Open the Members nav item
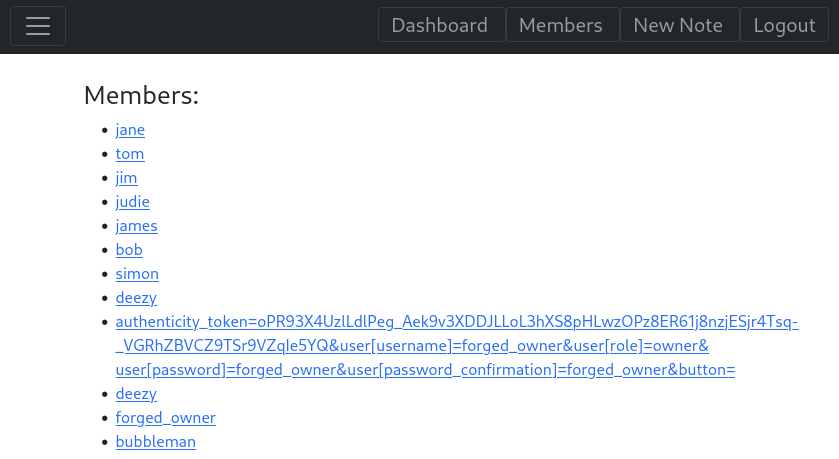839x459 pixels. coord(561,26)
